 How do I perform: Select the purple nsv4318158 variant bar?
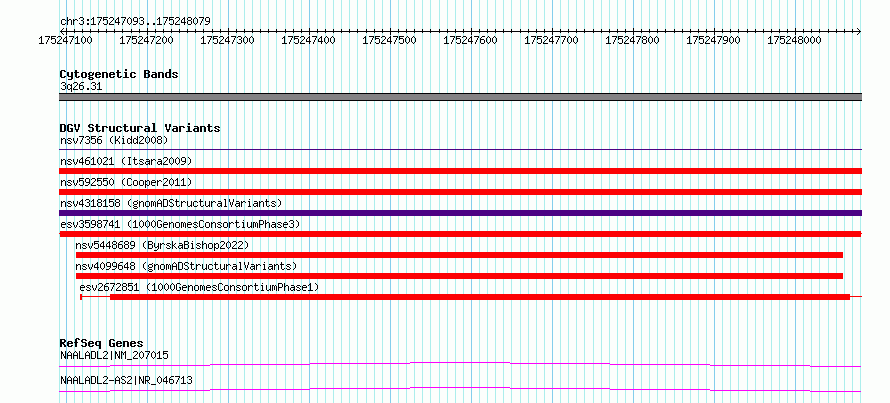460,213
